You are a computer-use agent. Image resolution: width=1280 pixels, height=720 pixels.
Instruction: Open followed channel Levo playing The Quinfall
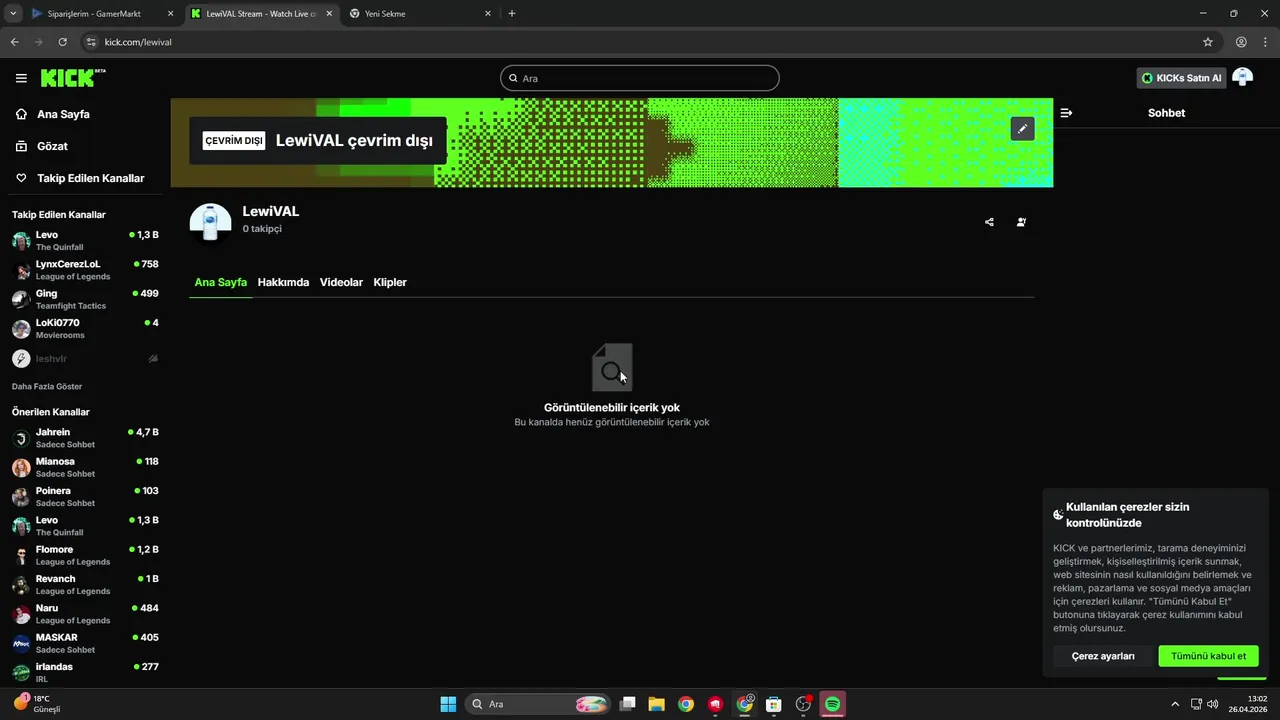pyautogui.click(x=85, y=241)
